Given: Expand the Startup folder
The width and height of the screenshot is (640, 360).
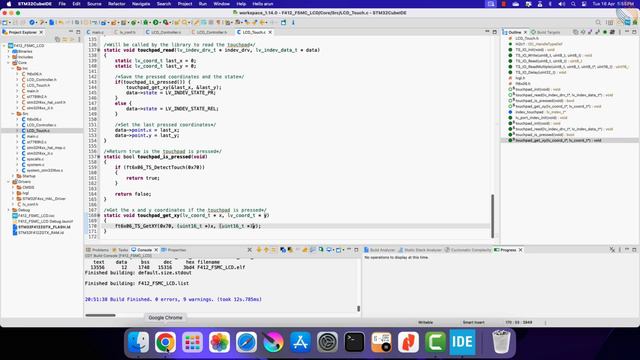Looking at the screenshot, I should 13,176.
